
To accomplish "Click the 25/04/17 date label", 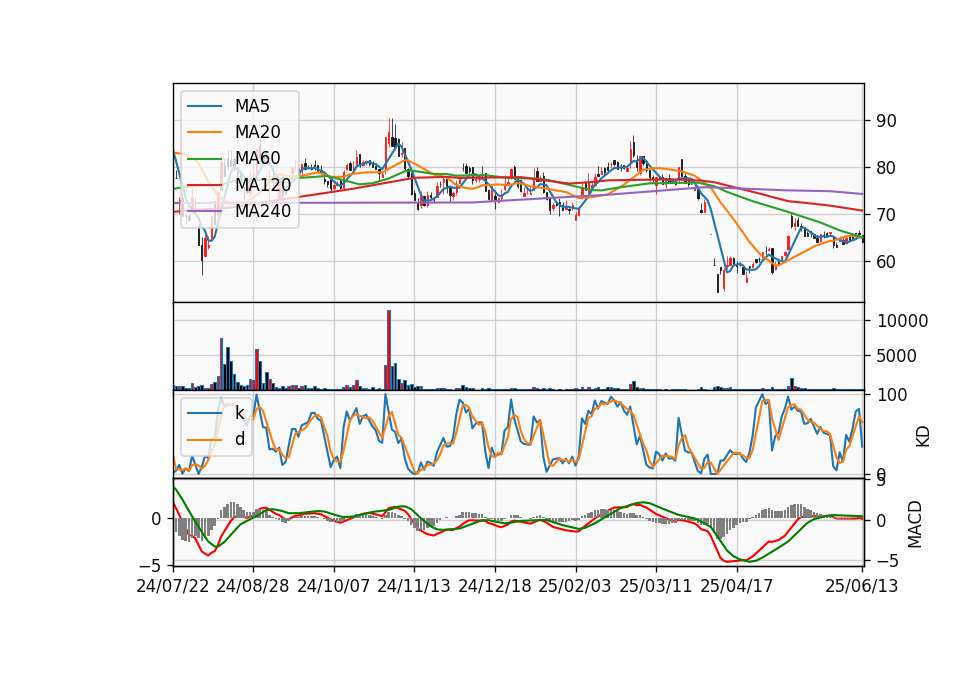I will (x=737, y=586).
